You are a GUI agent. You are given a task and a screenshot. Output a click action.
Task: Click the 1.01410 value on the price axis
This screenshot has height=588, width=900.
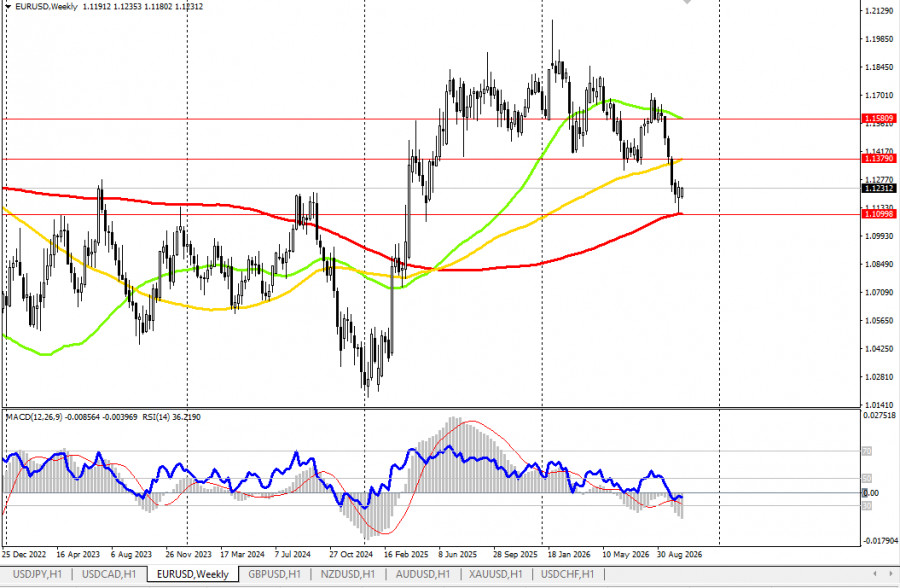pyautogui.click(x=879, y=405)
